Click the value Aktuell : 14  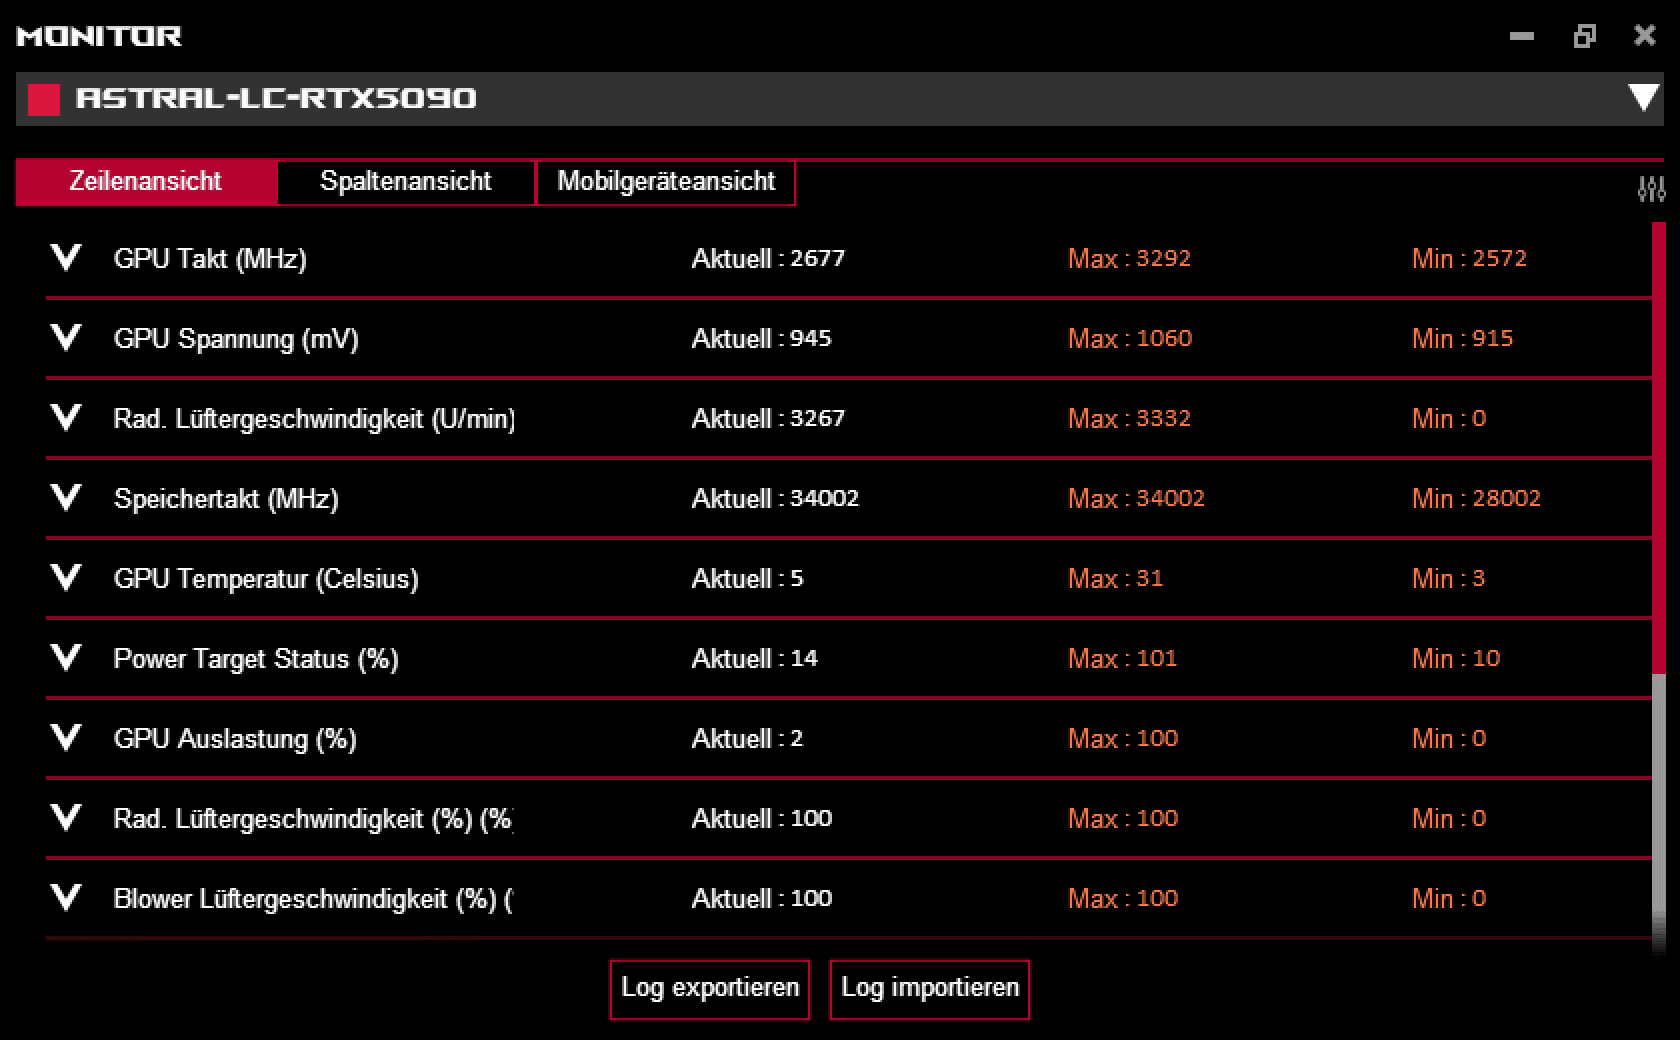pyautogui.click(x=754, y=659)
